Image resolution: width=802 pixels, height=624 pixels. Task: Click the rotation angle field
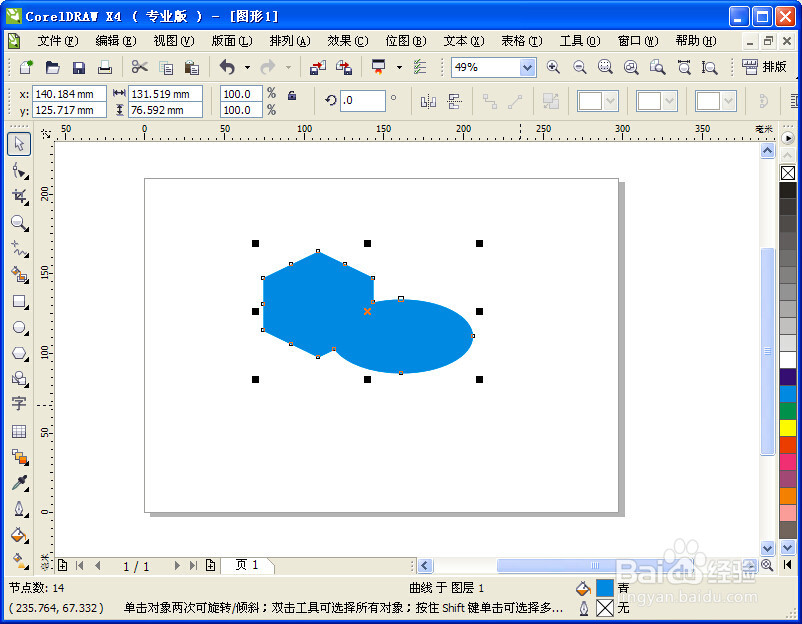363,100
